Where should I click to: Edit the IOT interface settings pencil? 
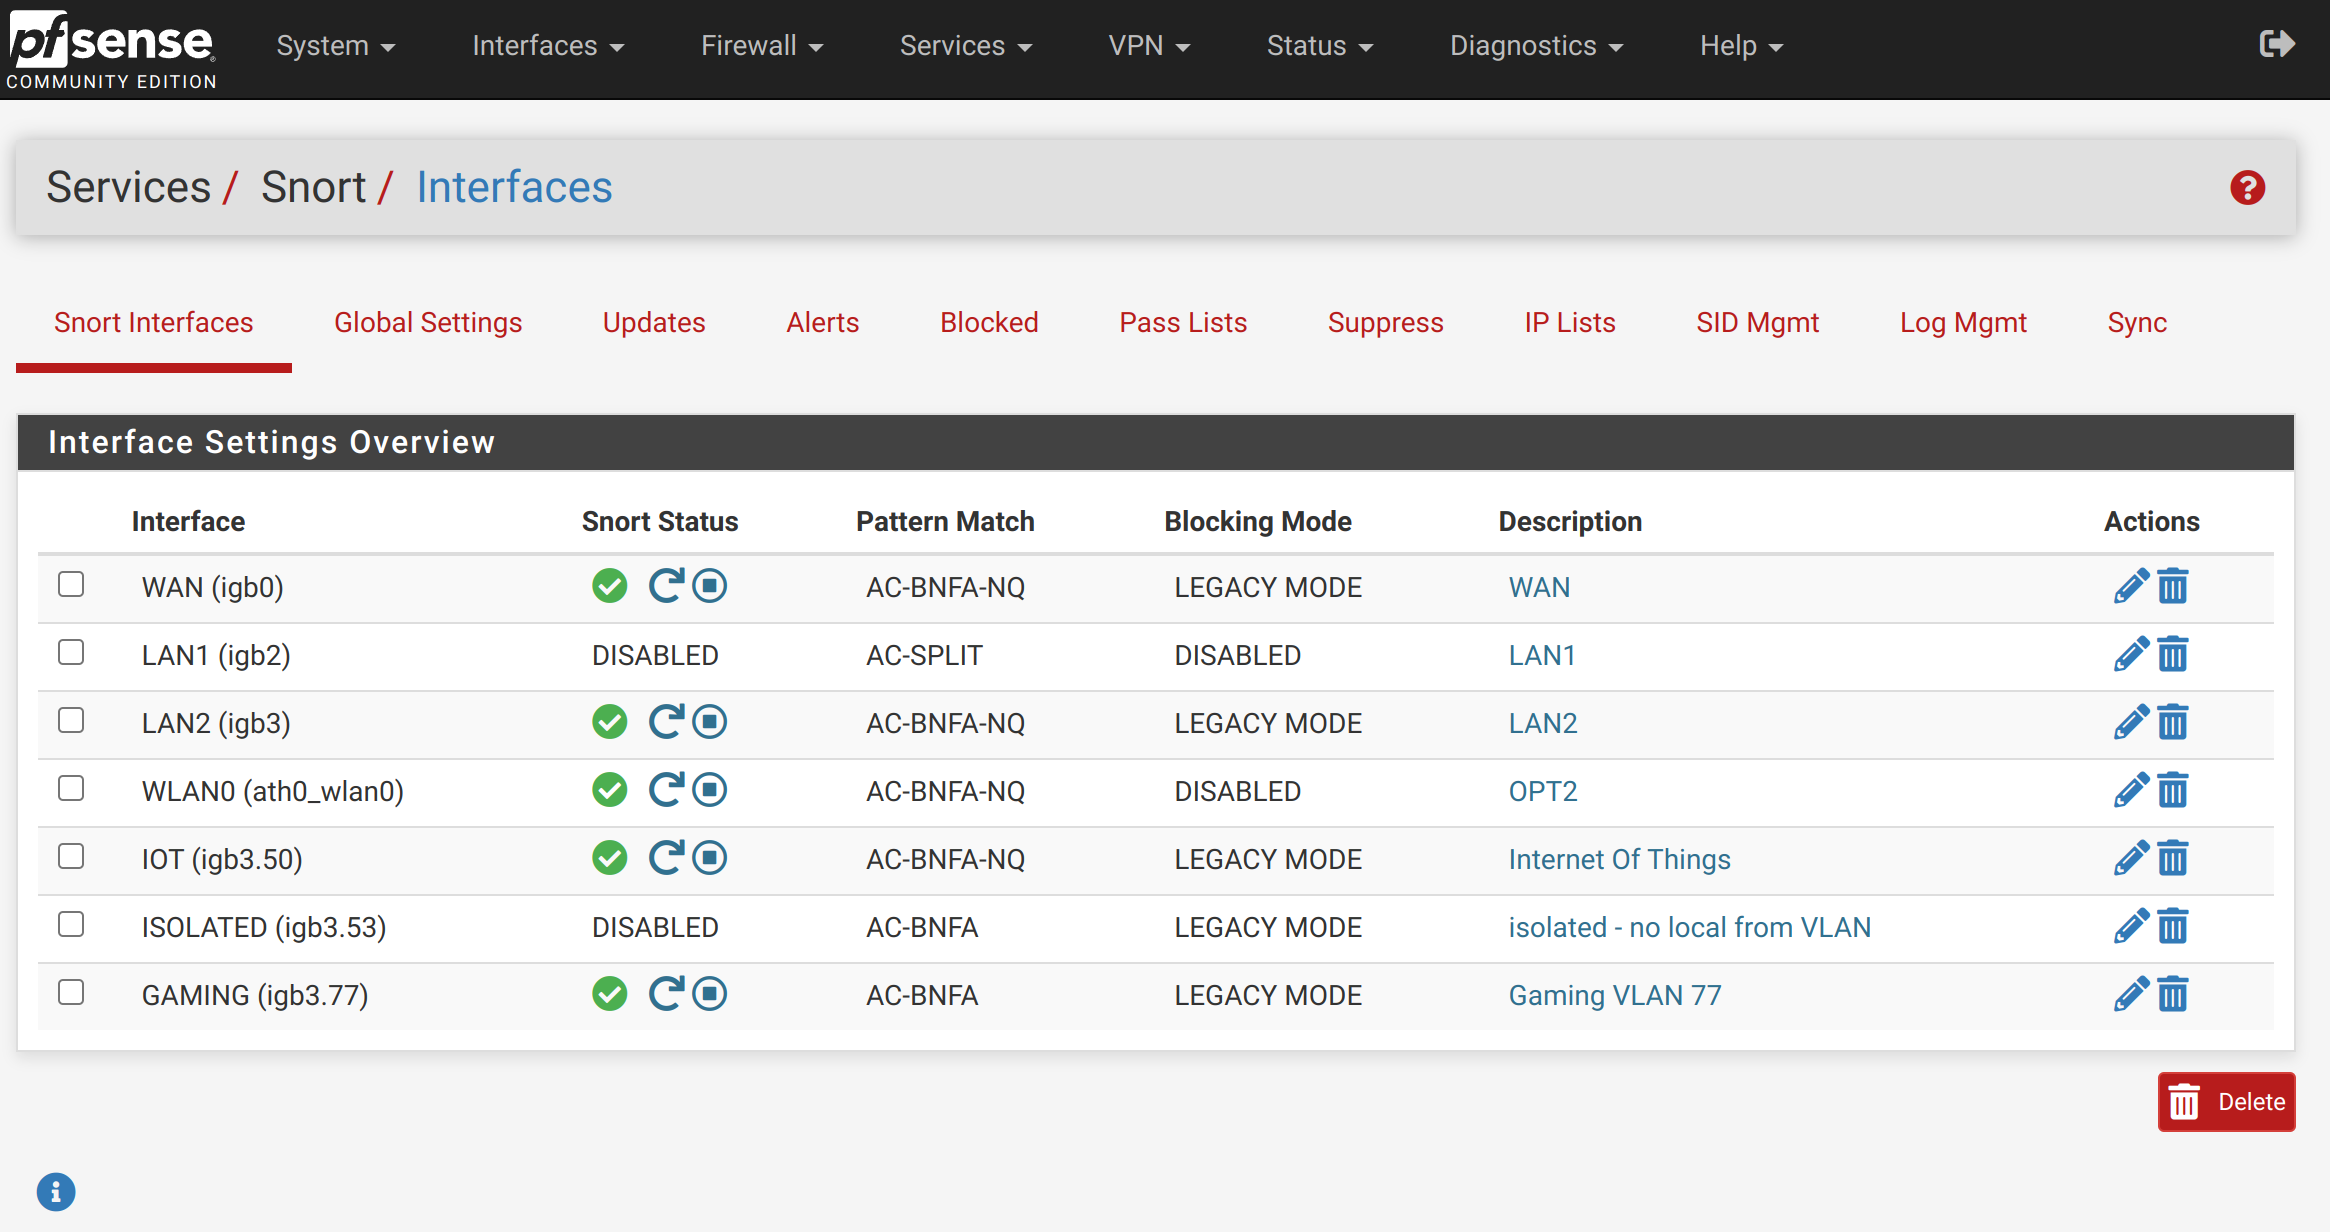point(2131,858)
